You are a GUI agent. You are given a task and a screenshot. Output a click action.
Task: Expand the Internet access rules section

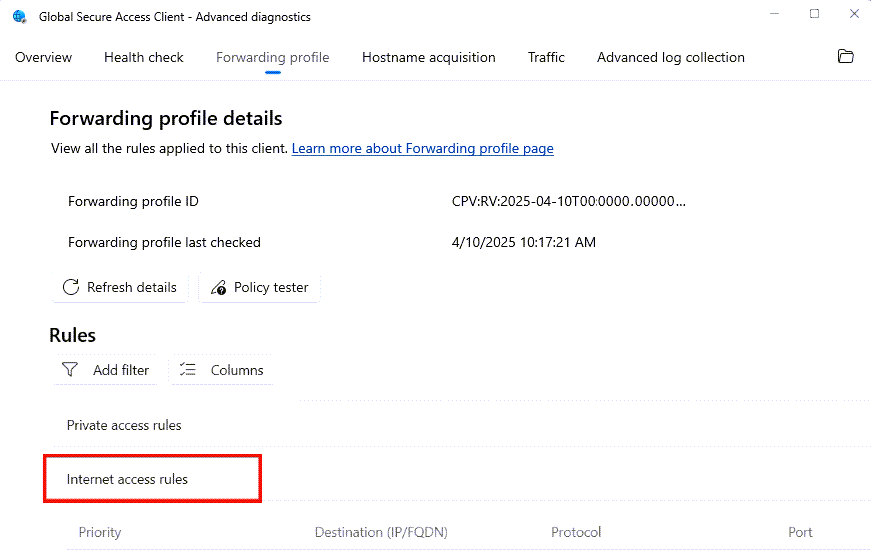[127, 479]
